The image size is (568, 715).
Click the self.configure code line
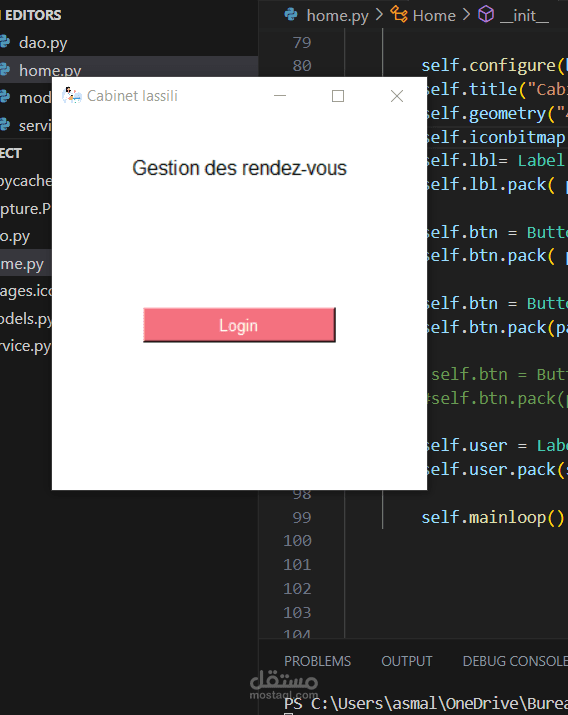tap(494, 66)
